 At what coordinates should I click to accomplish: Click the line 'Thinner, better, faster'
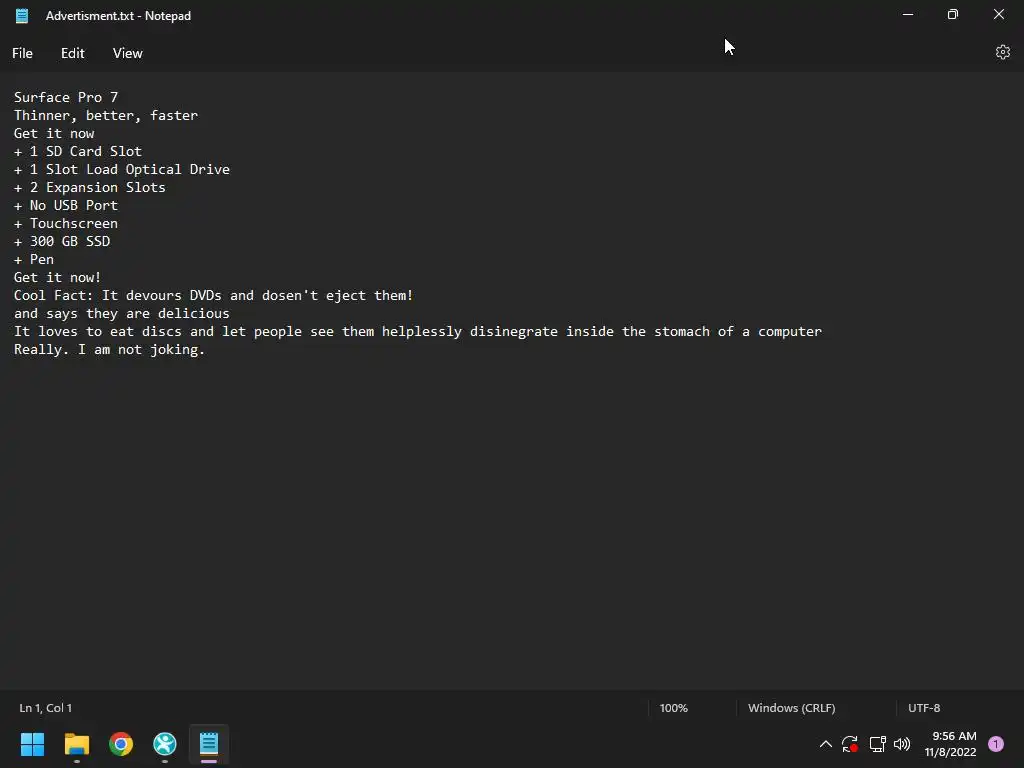[x=106, y=116]
